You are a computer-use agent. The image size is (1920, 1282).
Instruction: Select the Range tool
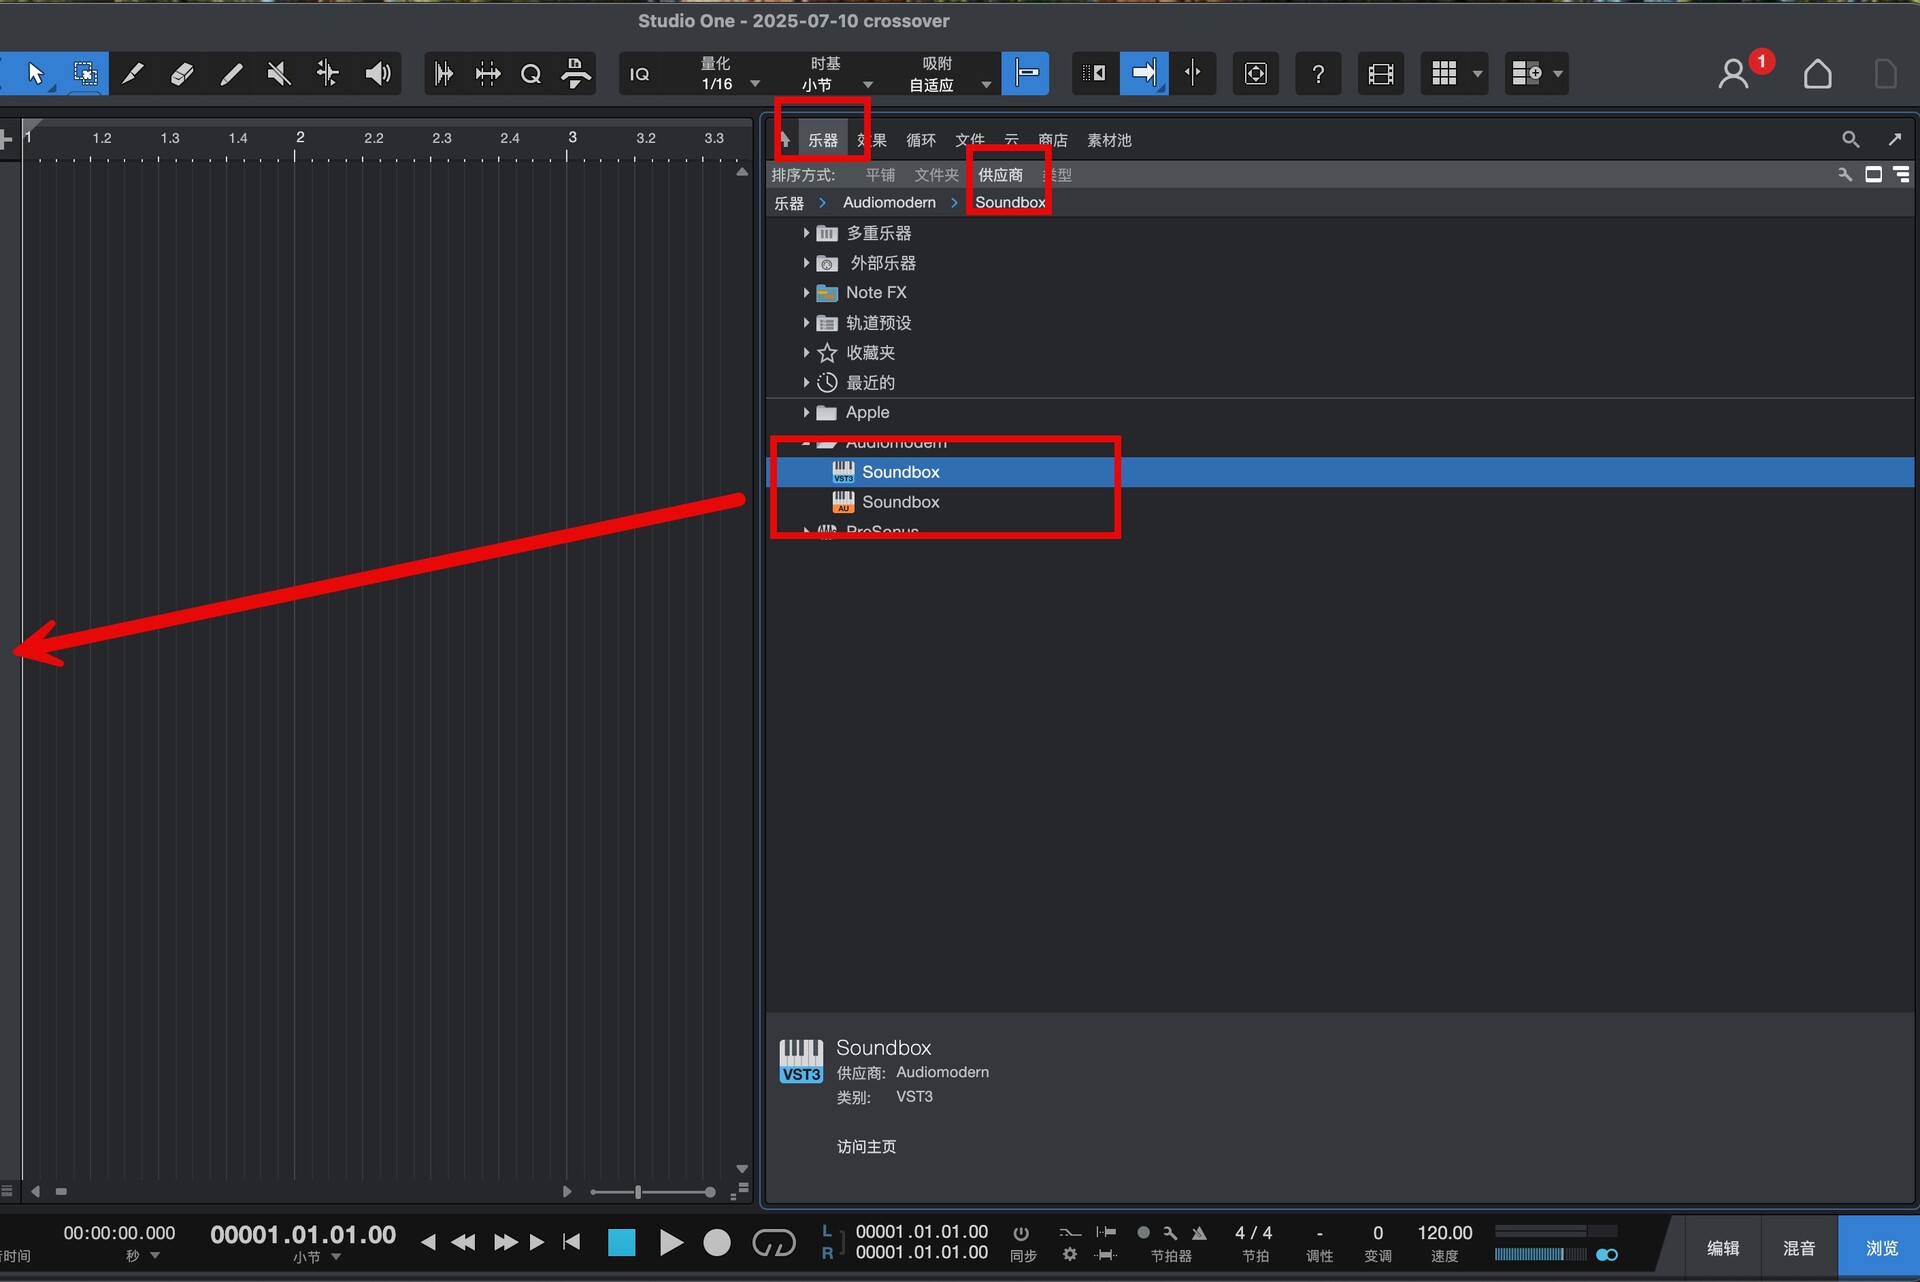86,73
